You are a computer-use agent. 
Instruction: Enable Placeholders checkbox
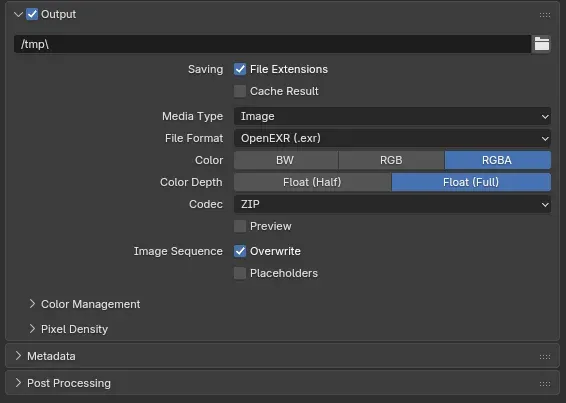(x=240, y=273)
